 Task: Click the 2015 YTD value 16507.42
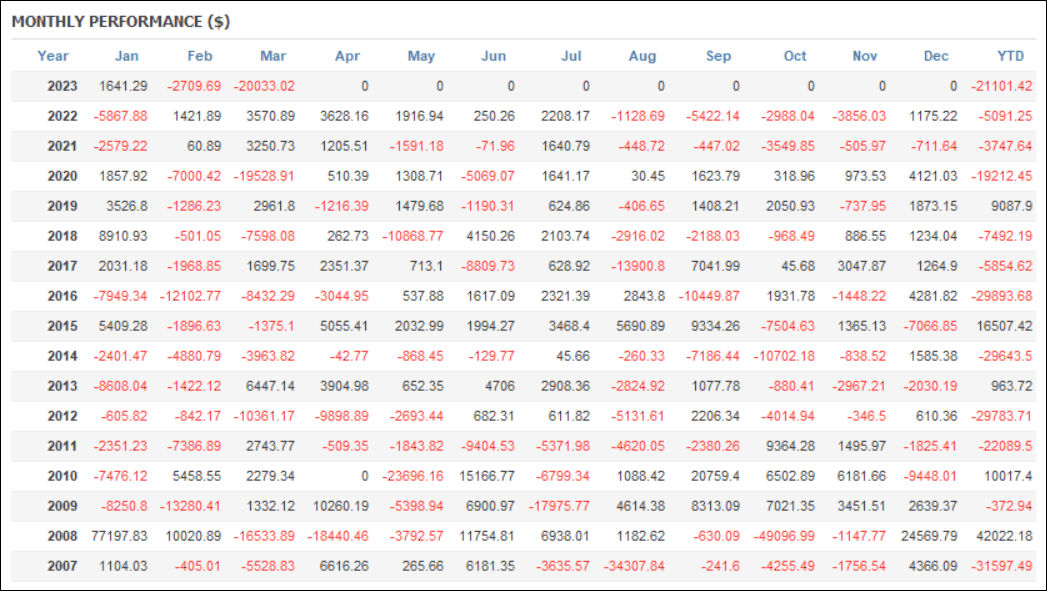[1004, 326]
